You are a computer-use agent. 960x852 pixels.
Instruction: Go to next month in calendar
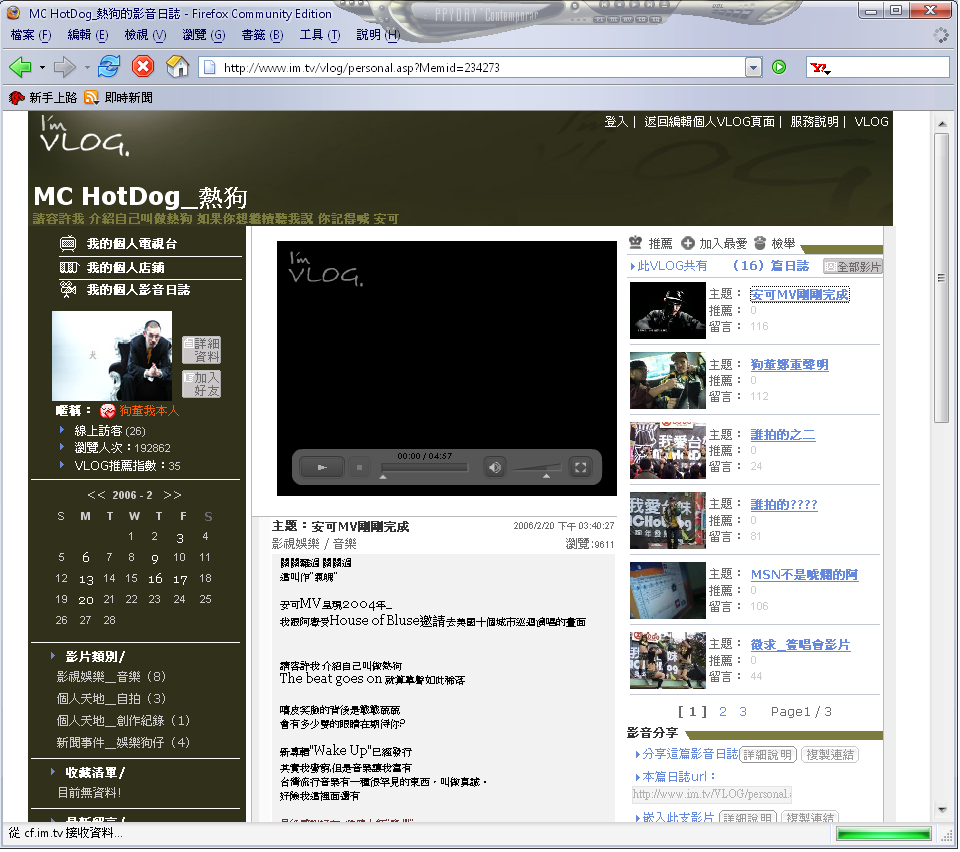pyautogui.click(x=173, y=495)
